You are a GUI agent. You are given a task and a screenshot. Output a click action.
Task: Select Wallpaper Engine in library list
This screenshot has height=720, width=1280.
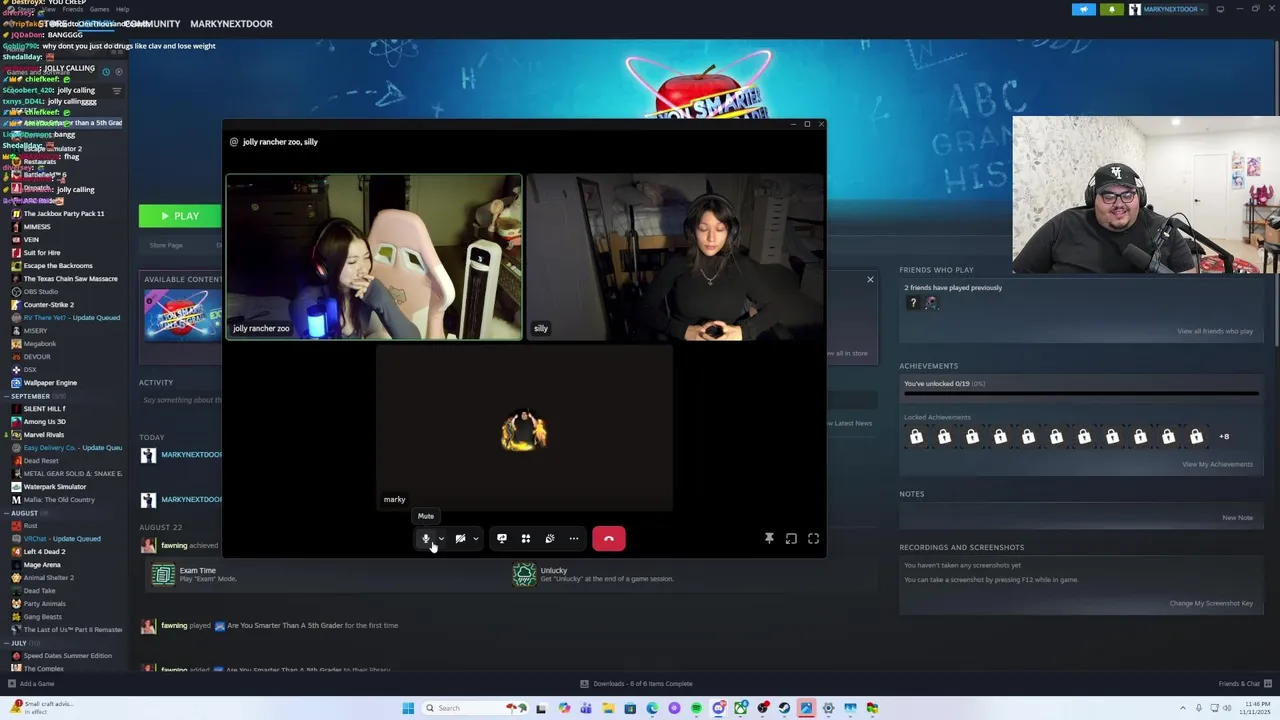[x=50, y=382]
